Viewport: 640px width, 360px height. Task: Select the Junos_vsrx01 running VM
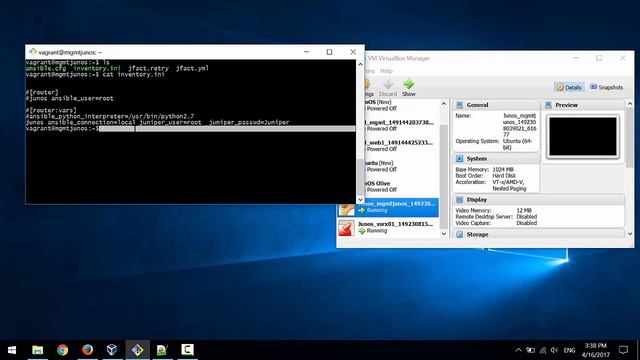pos(388,228)
